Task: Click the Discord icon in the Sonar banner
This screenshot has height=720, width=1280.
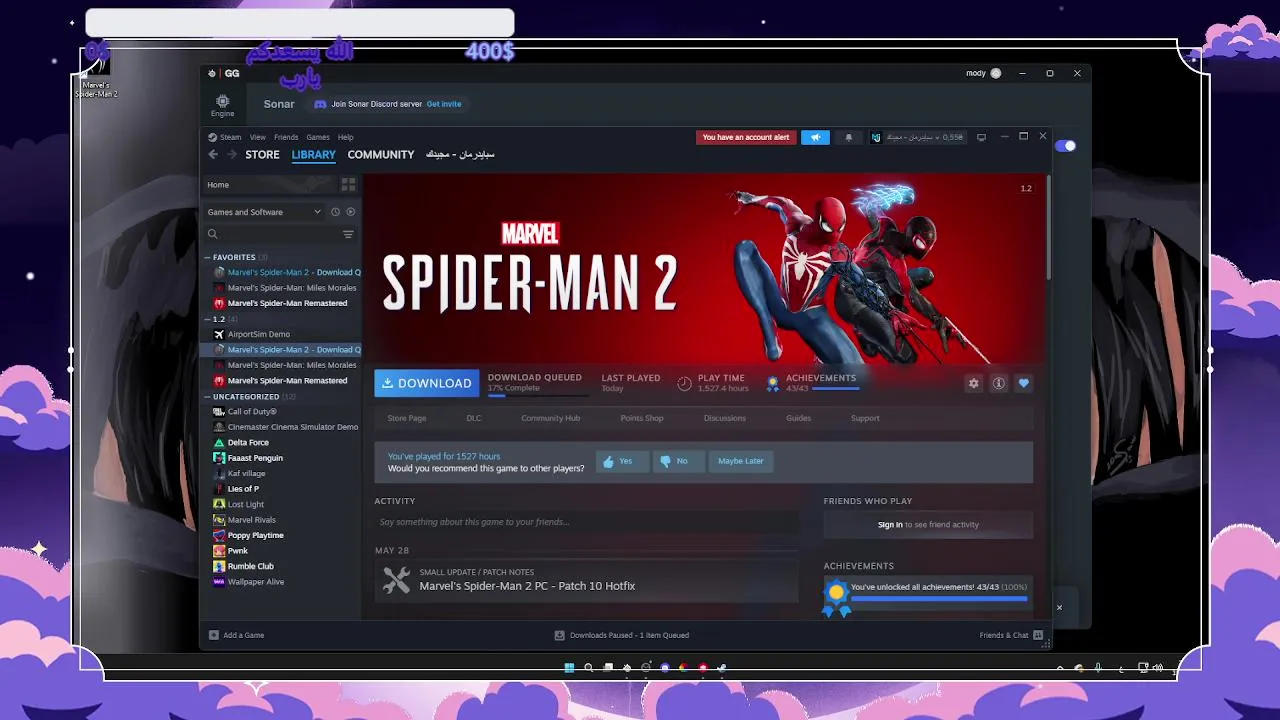Action: point(320,104)
